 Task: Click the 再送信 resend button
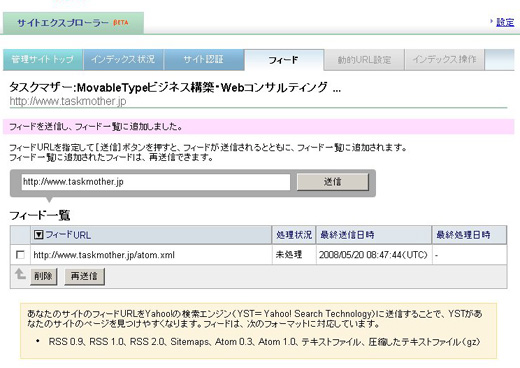(84, 276)
